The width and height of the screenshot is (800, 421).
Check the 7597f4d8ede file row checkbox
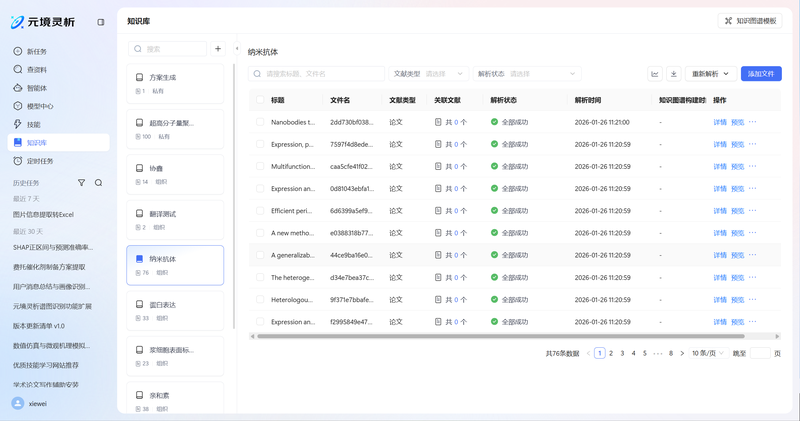pyautogui.click(x=260, y=144)
